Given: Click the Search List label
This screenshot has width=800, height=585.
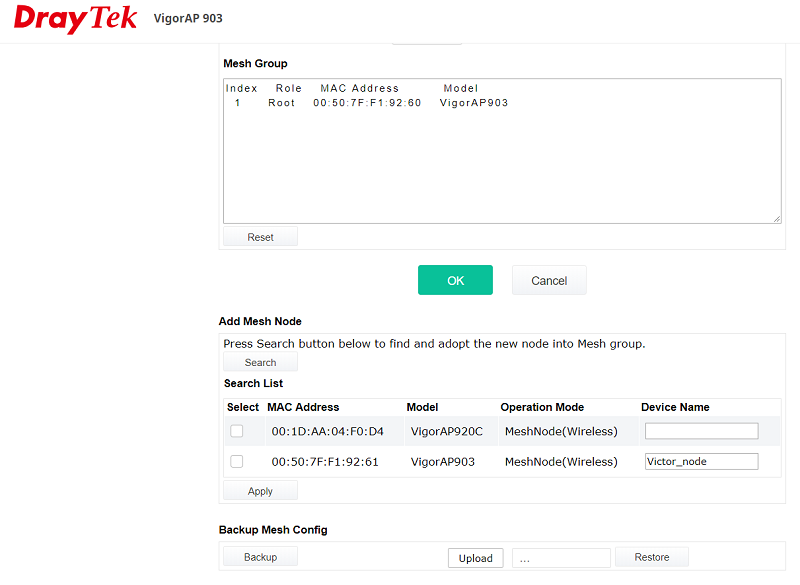Looking at the screenshot, I should point(253,383).
